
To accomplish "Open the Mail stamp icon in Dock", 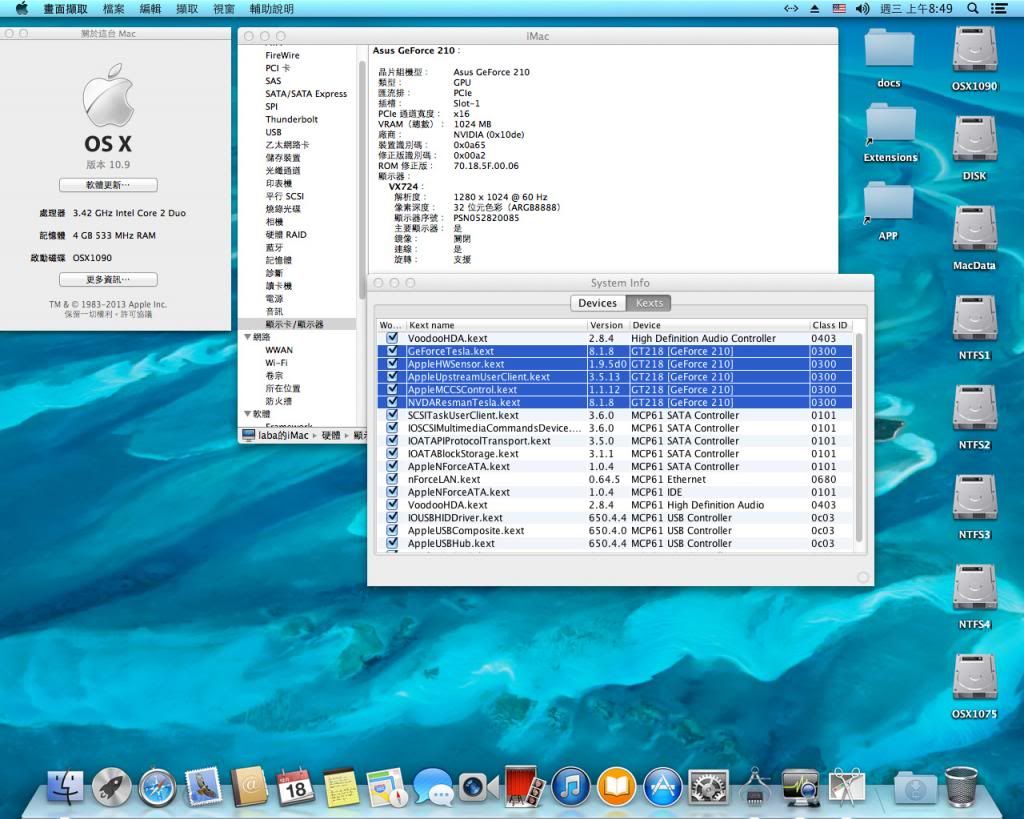I will click(204, 786).
